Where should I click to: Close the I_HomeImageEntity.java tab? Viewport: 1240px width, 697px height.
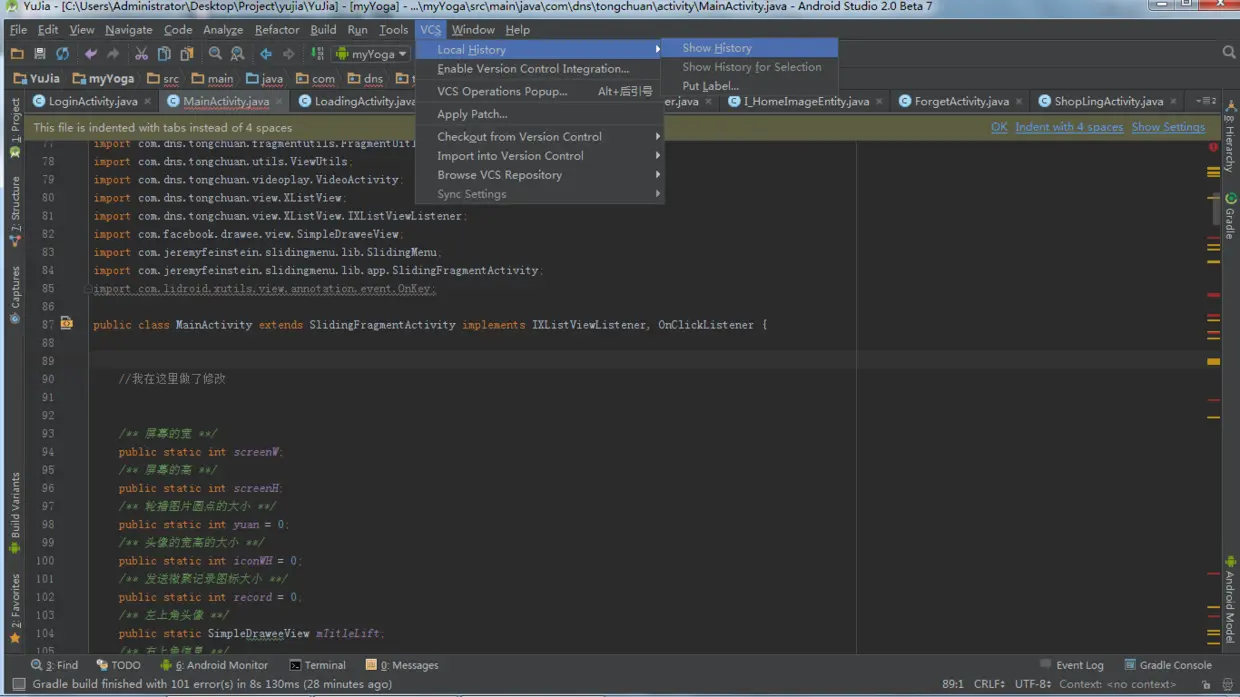point(879,102)
